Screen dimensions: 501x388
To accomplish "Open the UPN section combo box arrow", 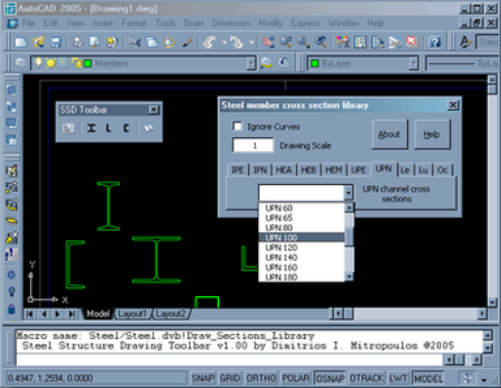I will (x=348, y=193).
